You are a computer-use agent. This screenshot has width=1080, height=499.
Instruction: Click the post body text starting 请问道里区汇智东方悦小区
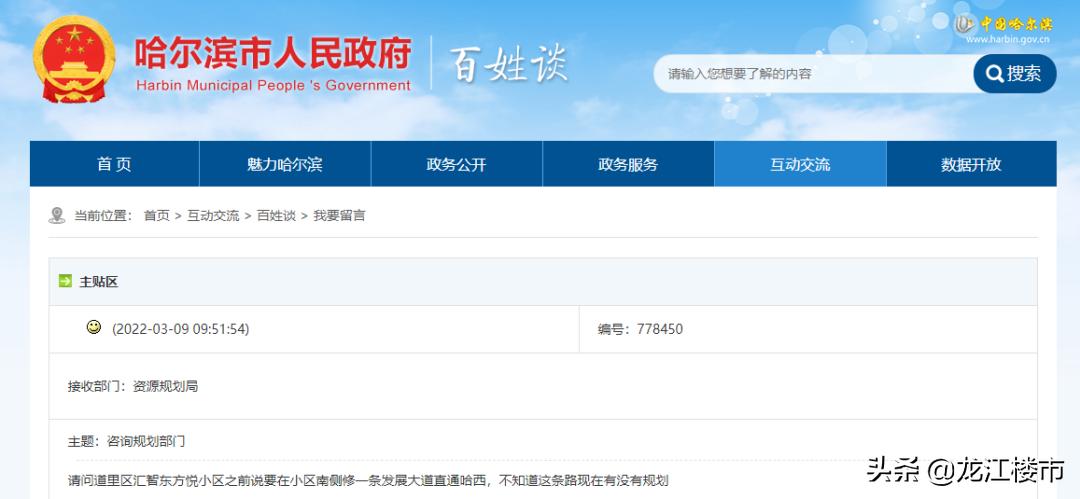pos(368,480)
